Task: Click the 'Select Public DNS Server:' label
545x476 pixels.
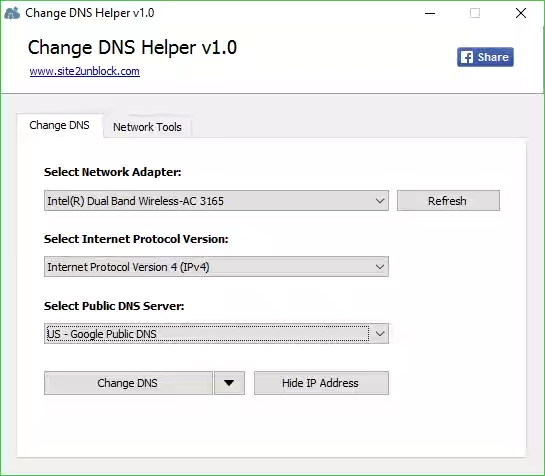Action: click(114, 306)
